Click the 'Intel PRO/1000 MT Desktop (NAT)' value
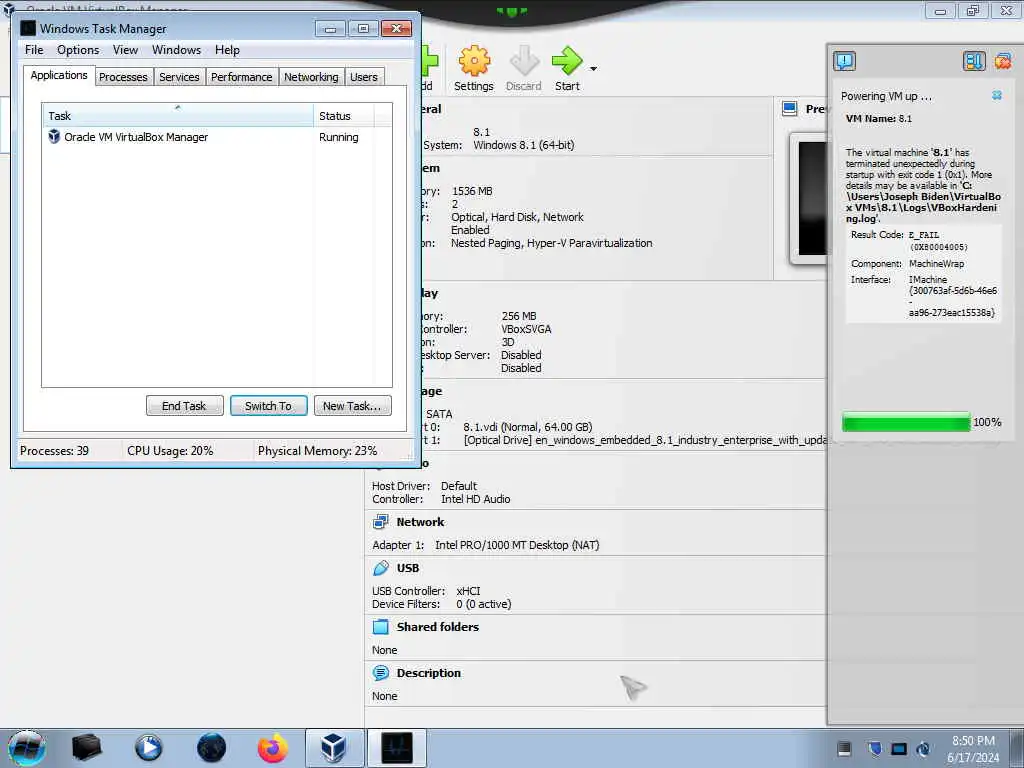The image size is (1024, 768). (x=517, y=545)
